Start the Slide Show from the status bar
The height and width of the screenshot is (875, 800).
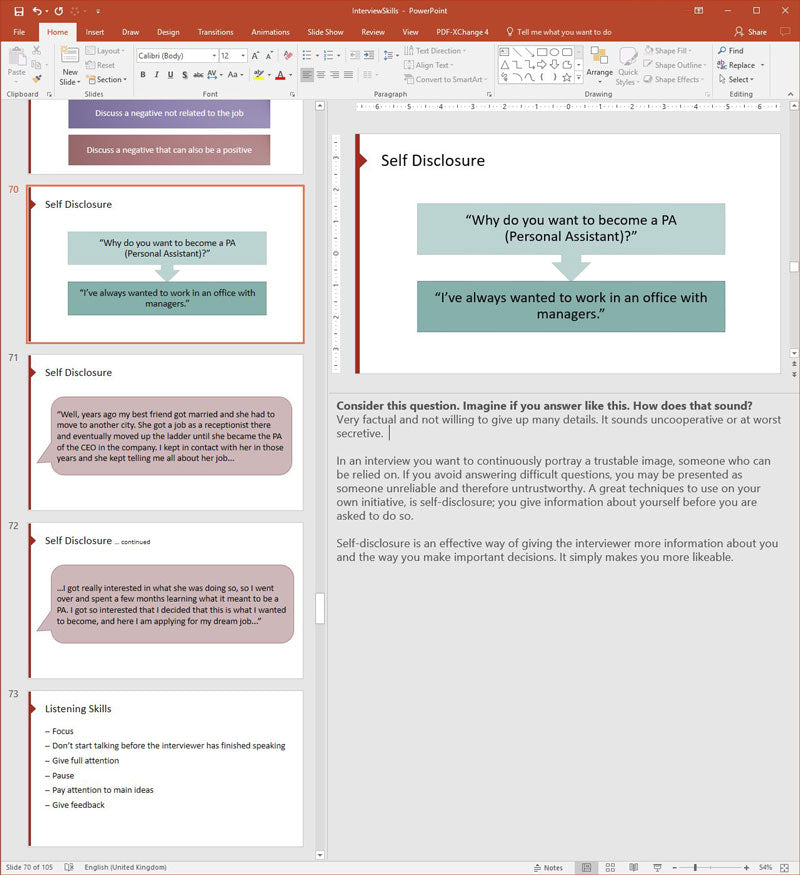[657, 867]
